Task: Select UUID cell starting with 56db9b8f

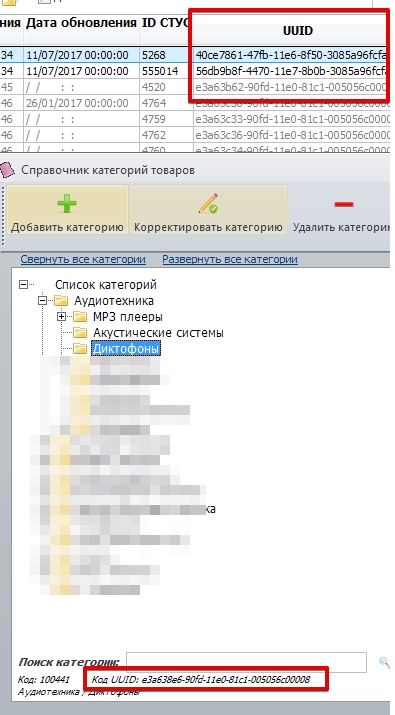Action: coord(291,71)
